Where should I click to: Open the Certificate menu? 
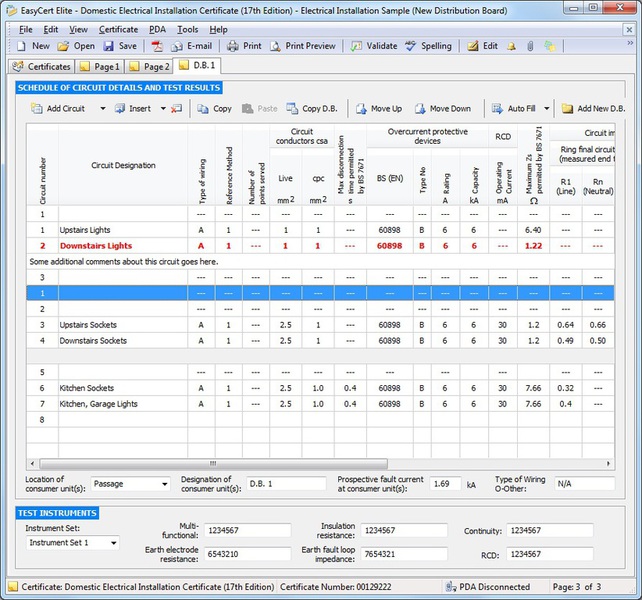tap(118, 30)
